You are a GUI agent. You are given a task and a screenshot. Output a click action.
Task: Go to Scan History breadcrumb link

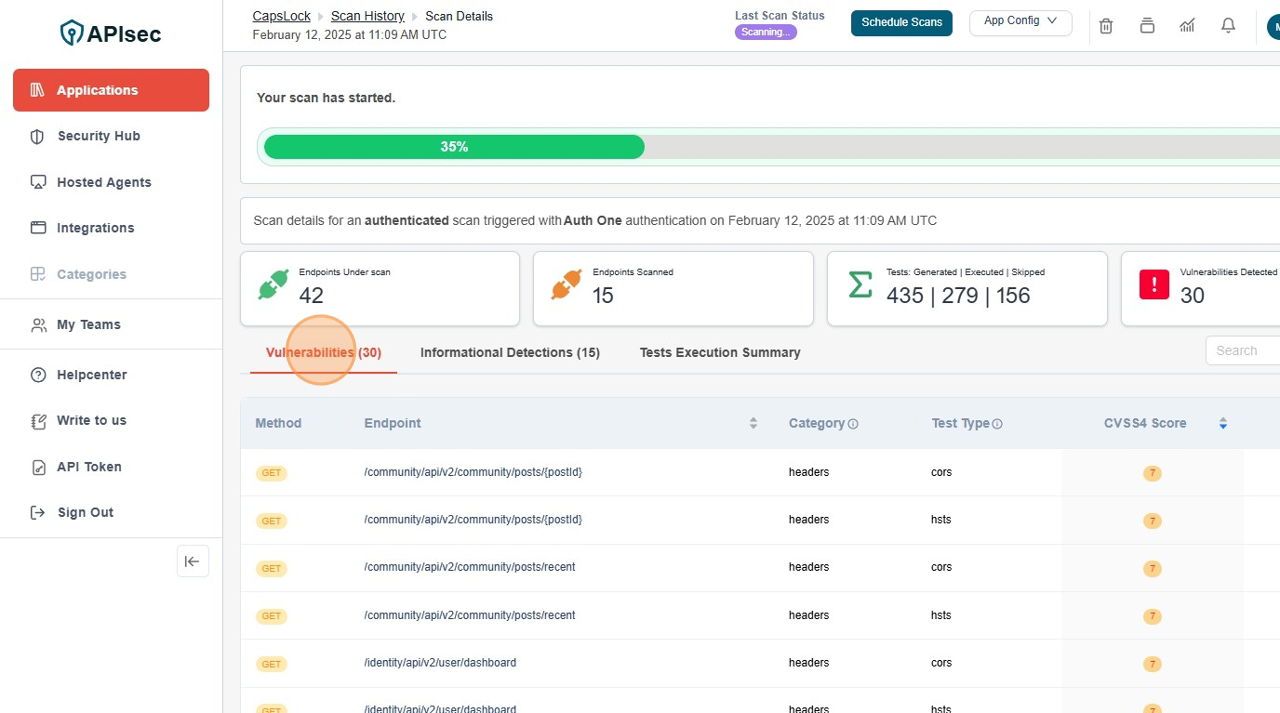tap(367, 16)
